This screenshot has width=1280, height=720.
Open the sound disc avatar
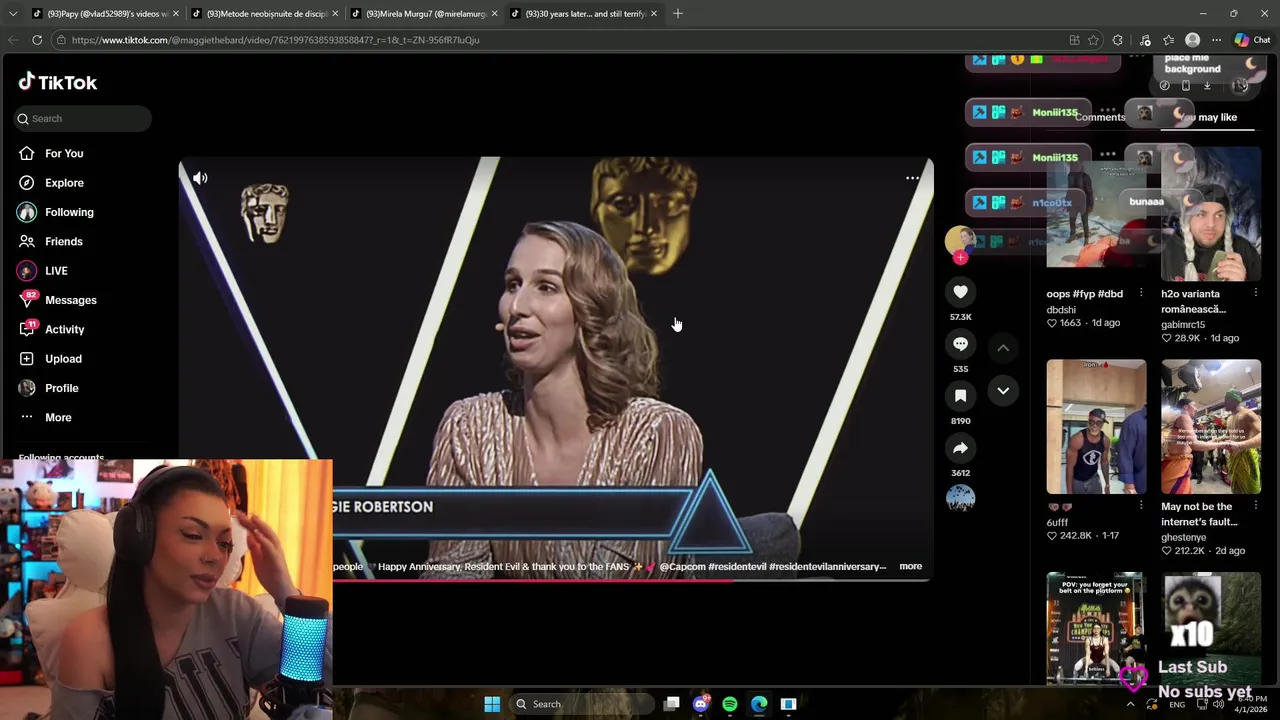[x=960, y=498]
